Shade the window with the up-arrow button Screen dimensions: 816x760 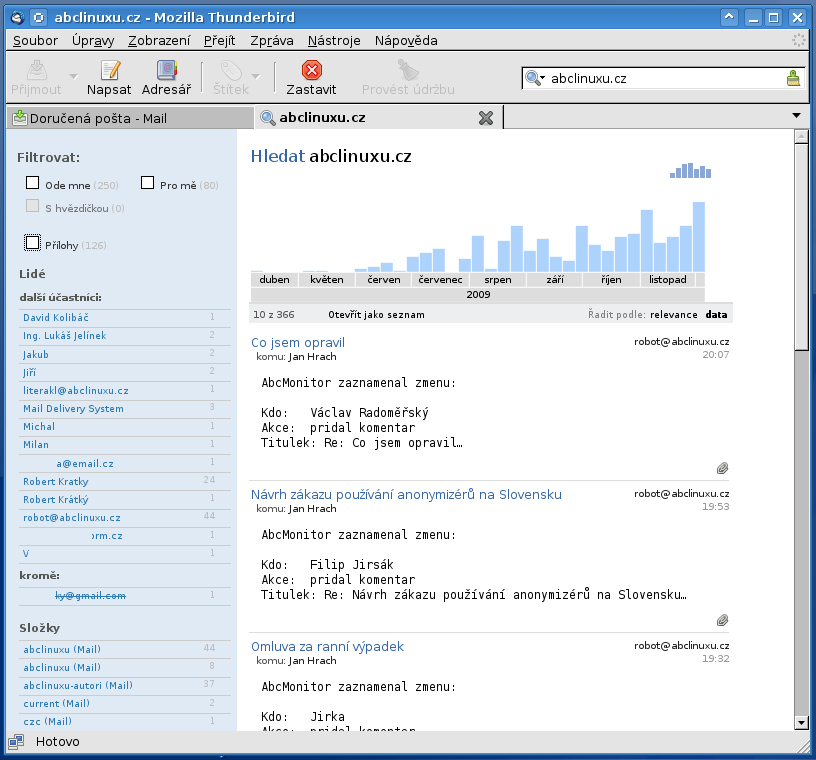pos(730,17)
